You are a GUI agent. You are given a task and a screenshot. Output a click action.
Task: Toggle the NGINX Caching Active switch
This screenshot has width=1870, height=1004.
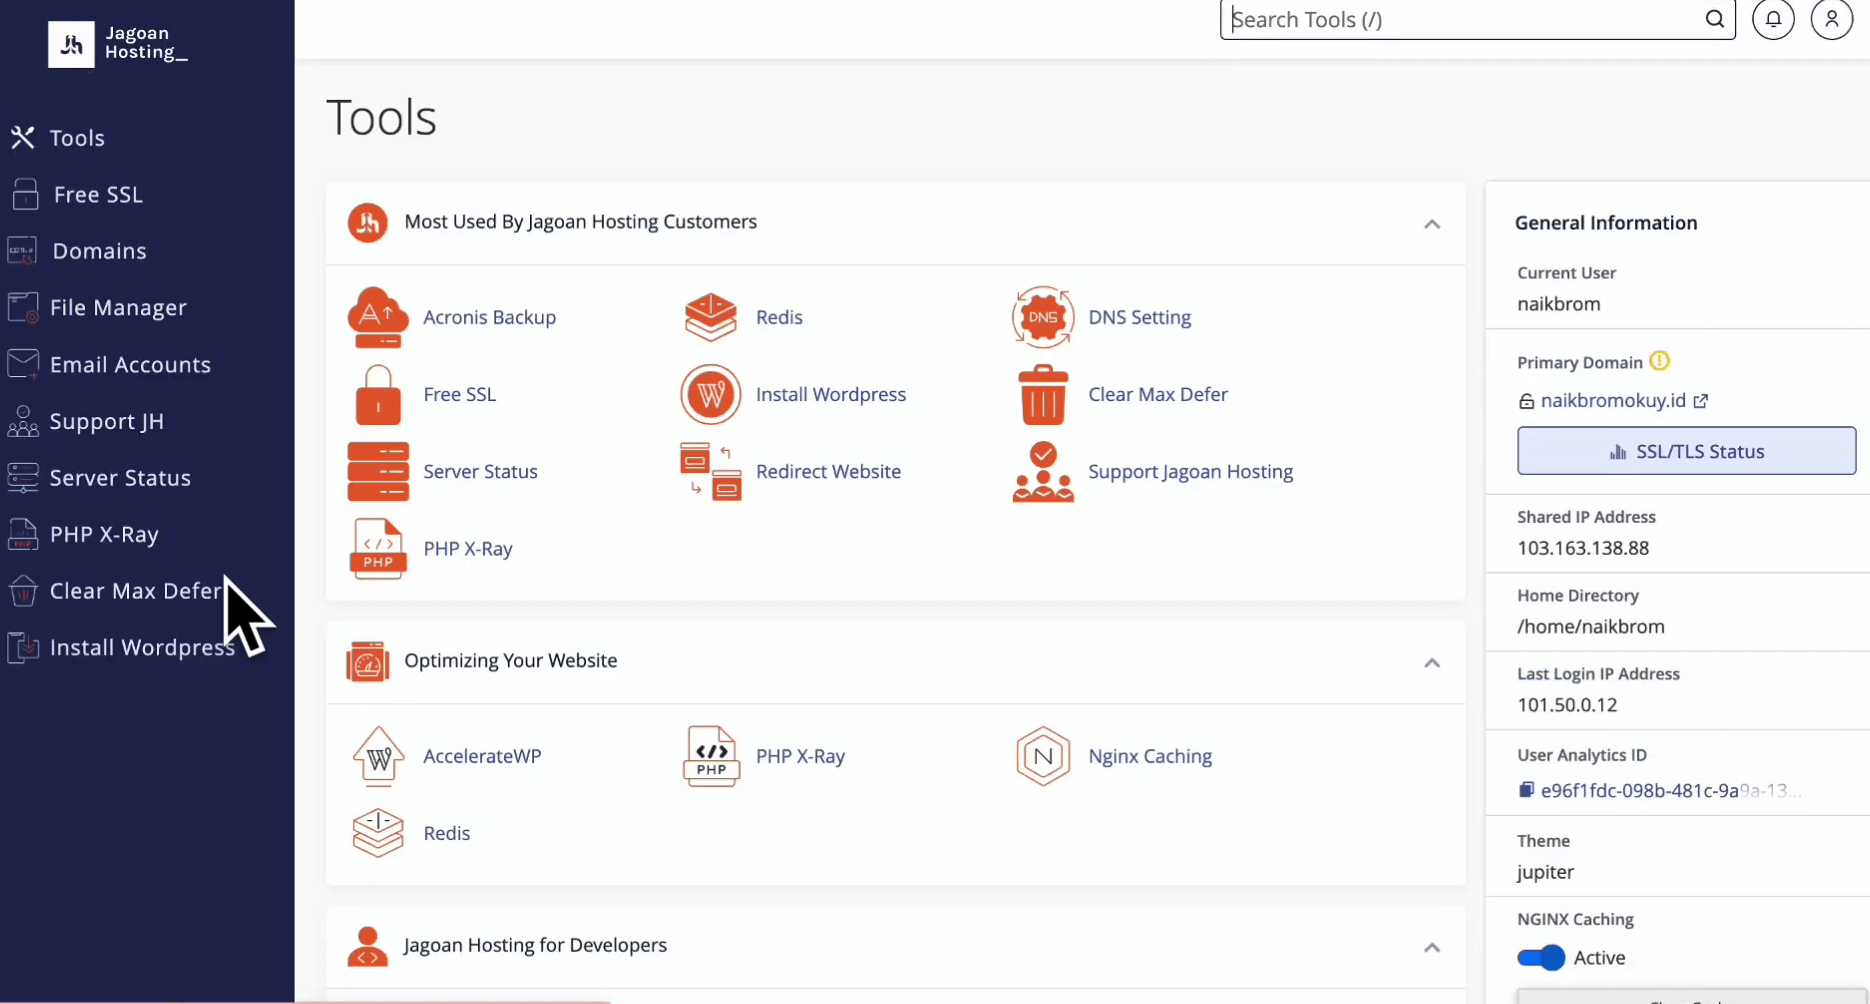pos(1541,958)
